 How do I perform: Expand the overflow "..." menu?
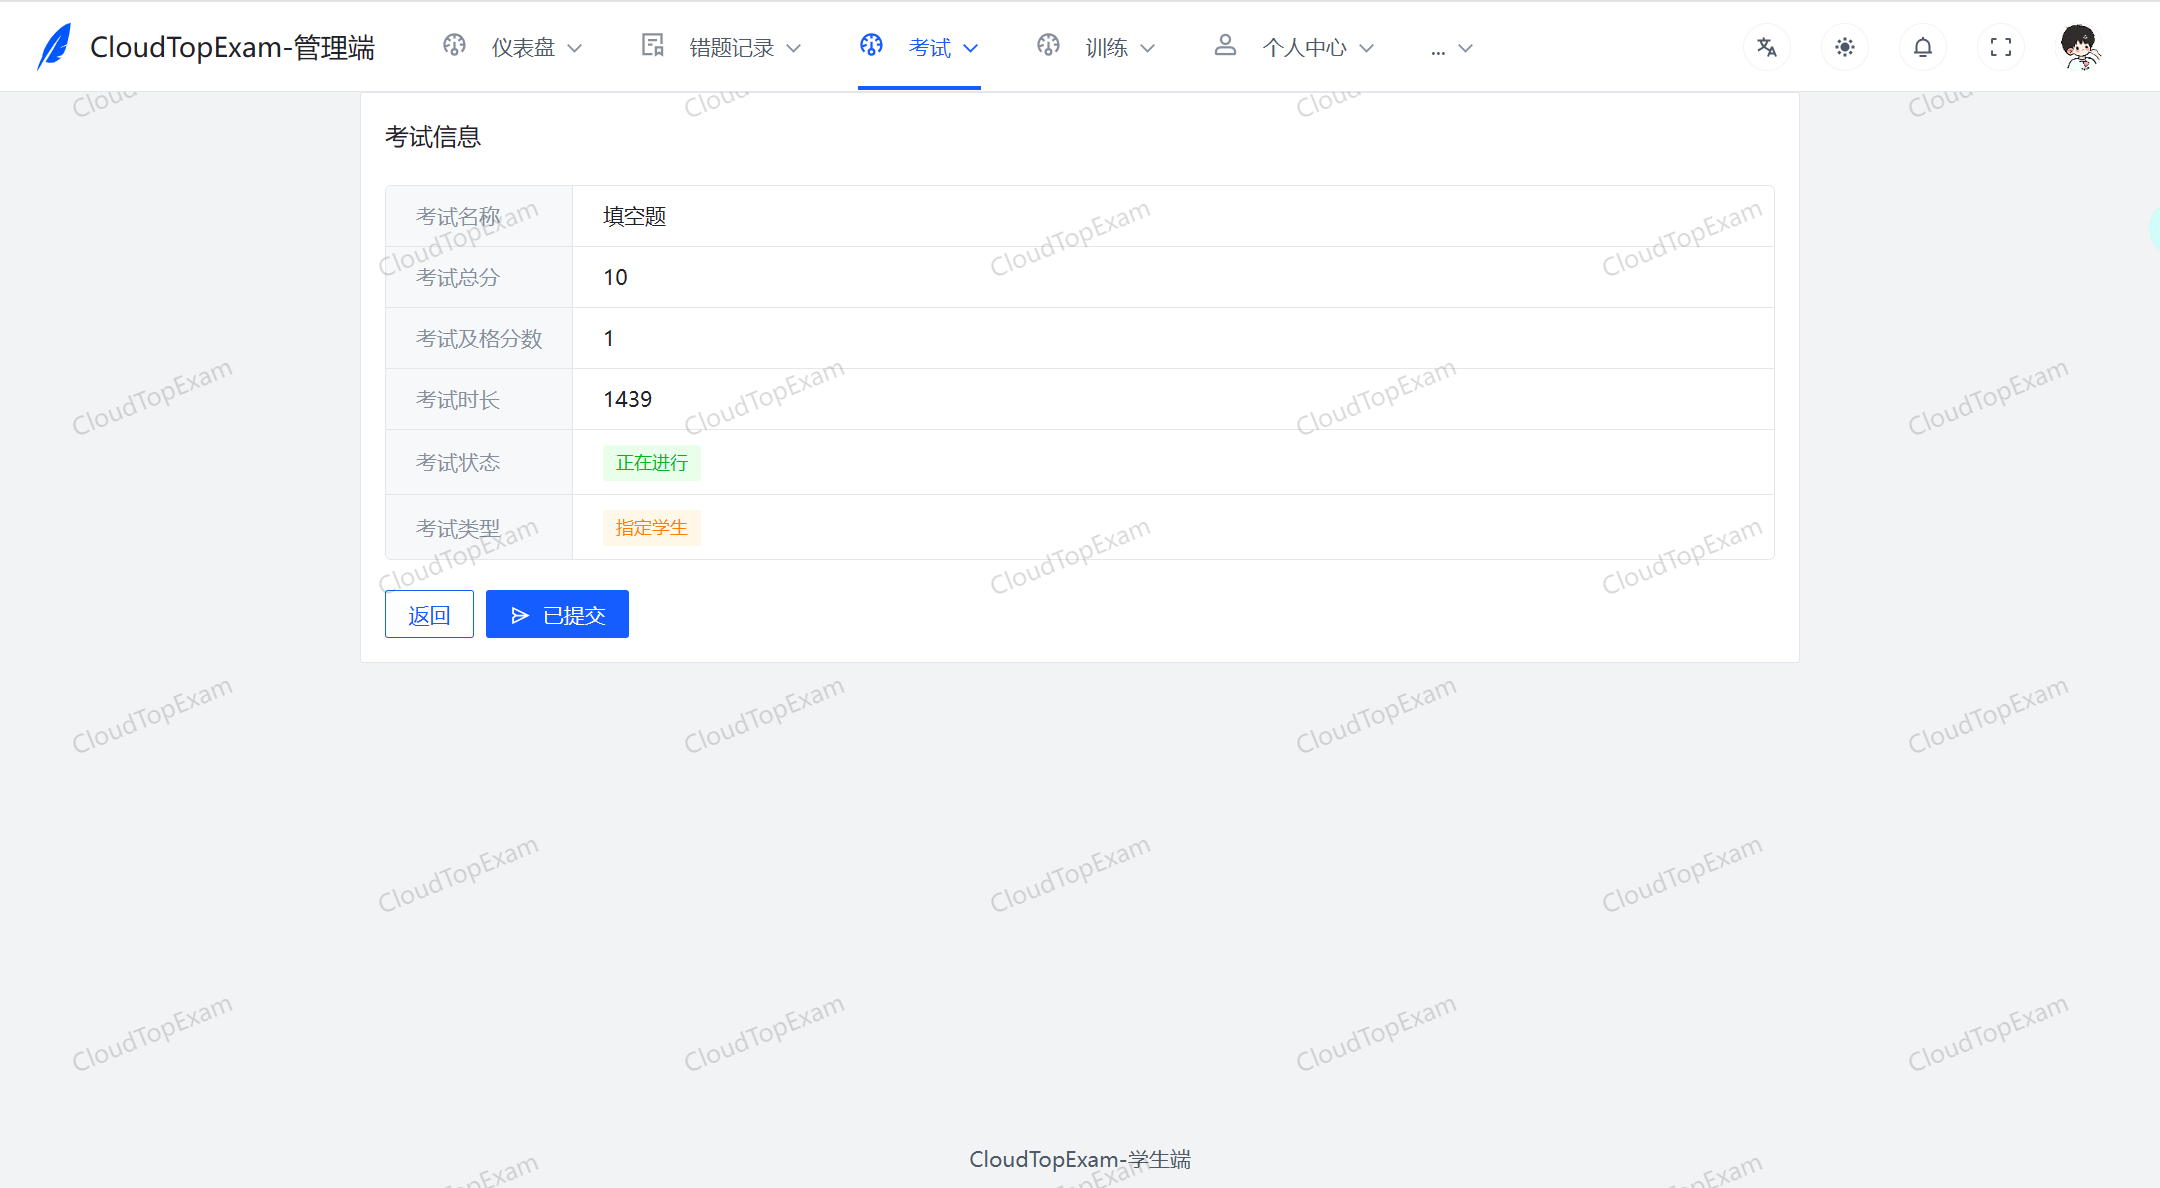1450,46
